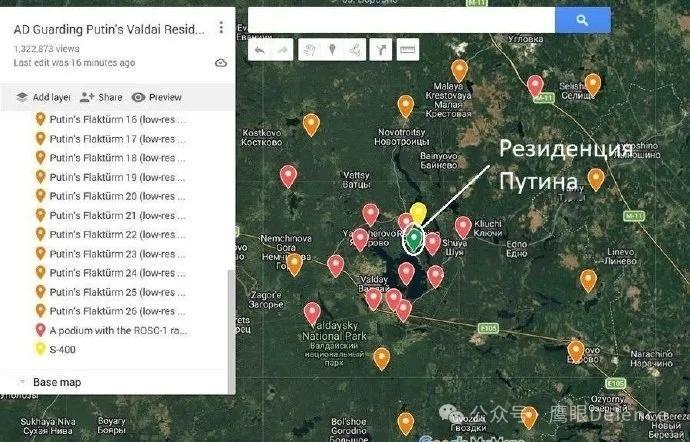690x442 pixels.
Task: Select the hand (select items) tool
Action: (x=310, y=50)
